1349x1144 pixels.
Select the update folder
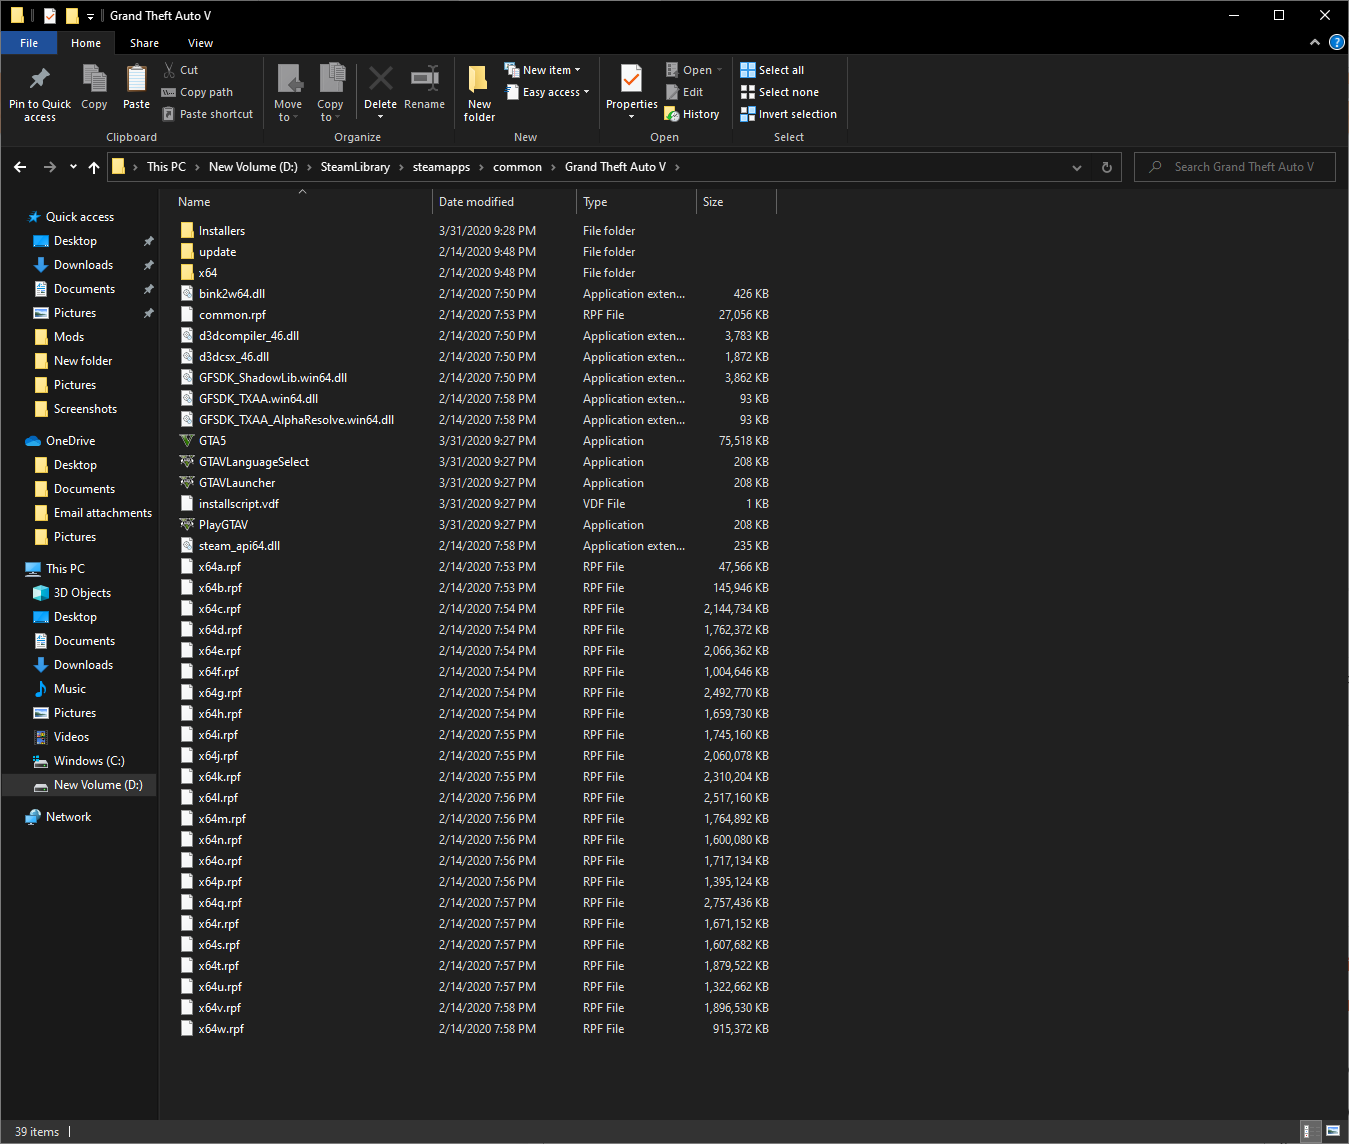coord(217,252)
